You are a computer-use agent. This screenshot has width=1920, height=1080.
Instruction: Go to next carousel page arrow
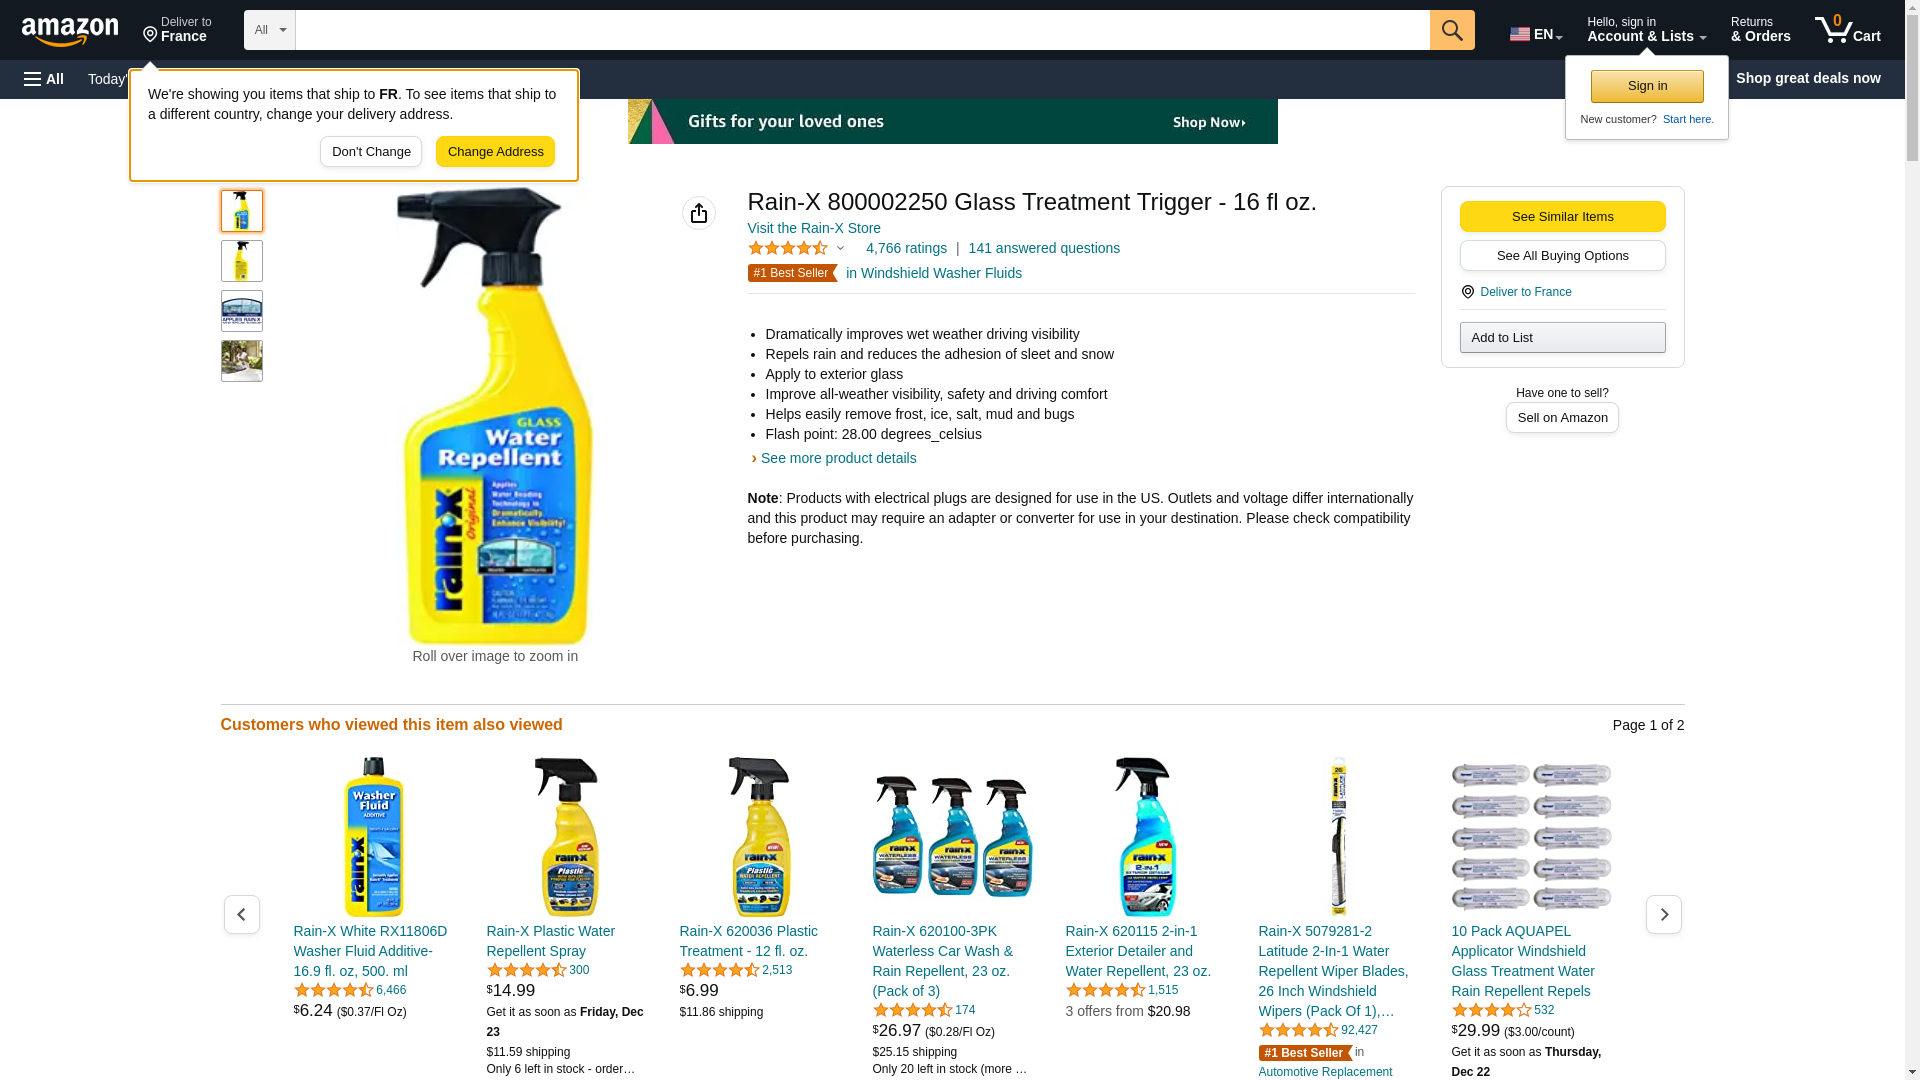(x=1664, y=915)
